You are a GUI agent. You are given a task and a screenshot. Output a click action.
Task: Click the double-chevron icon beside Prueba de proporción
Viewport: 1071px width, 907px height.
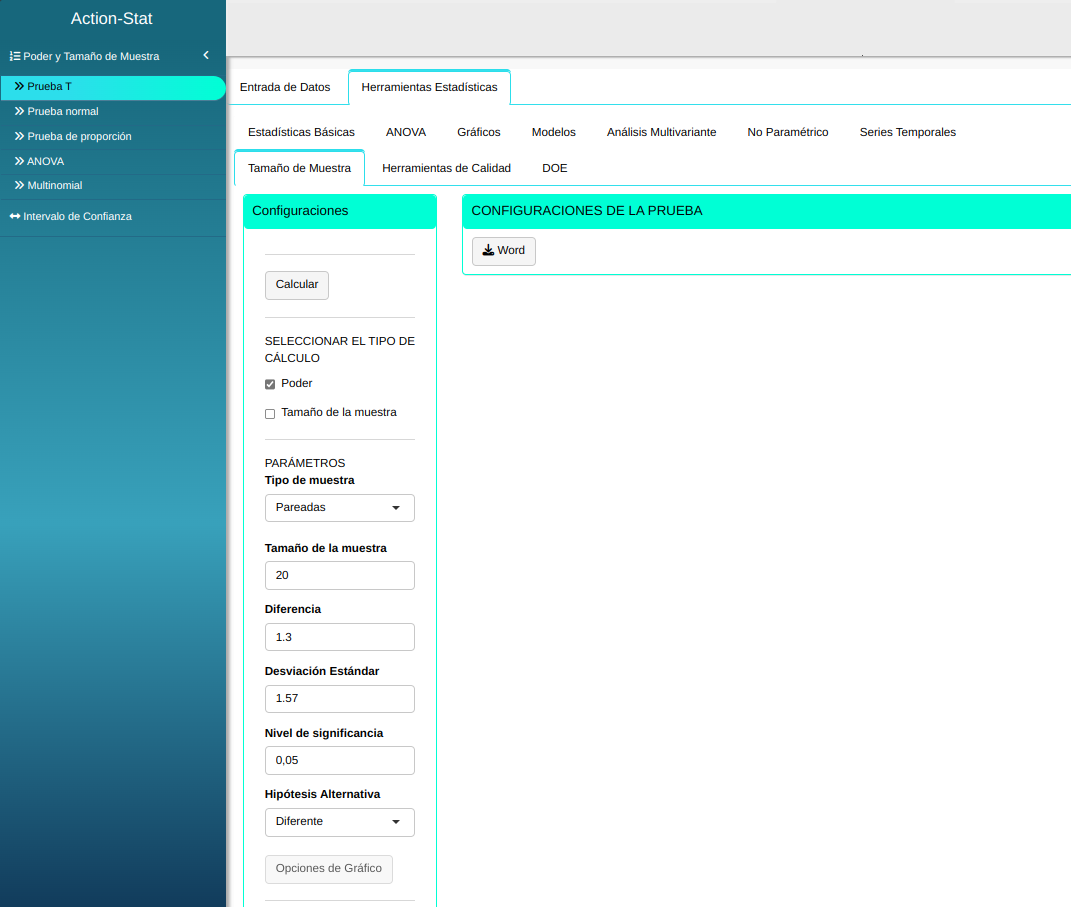point(19,136)
